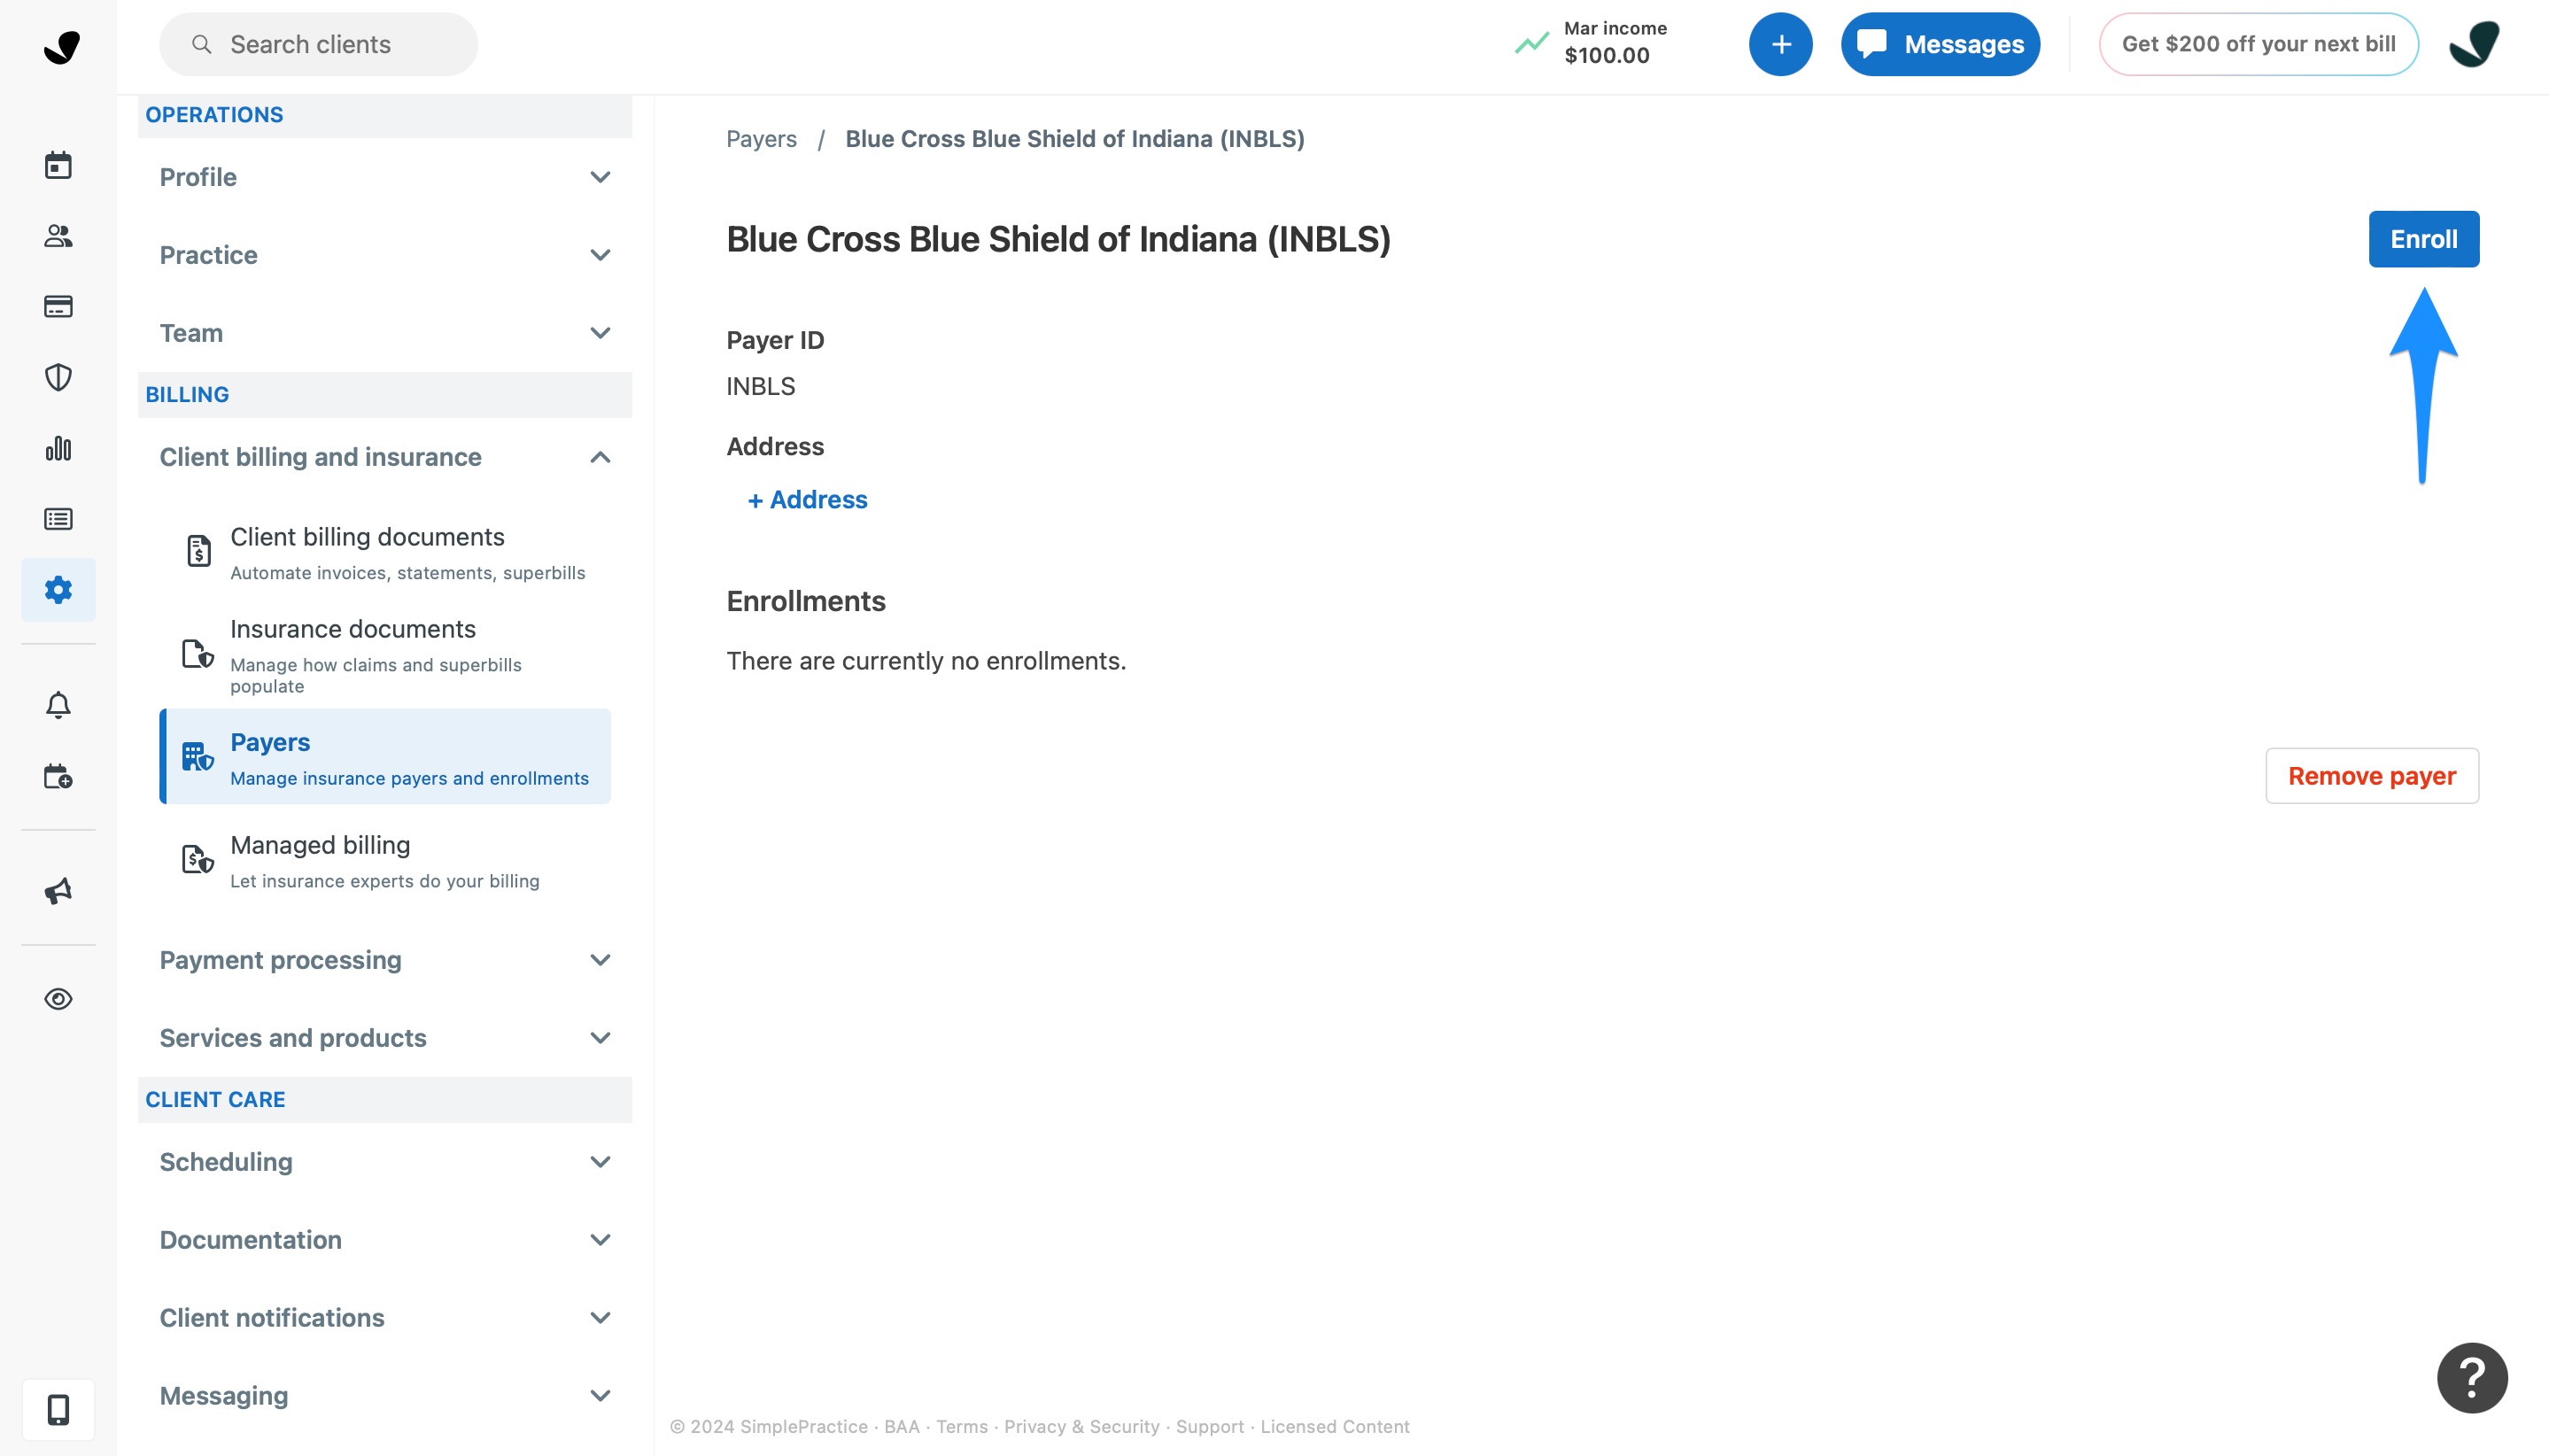Open the Licensed Content footer link
This screenshot has height=1456, width=2549.
(x=1334, y=1427)
